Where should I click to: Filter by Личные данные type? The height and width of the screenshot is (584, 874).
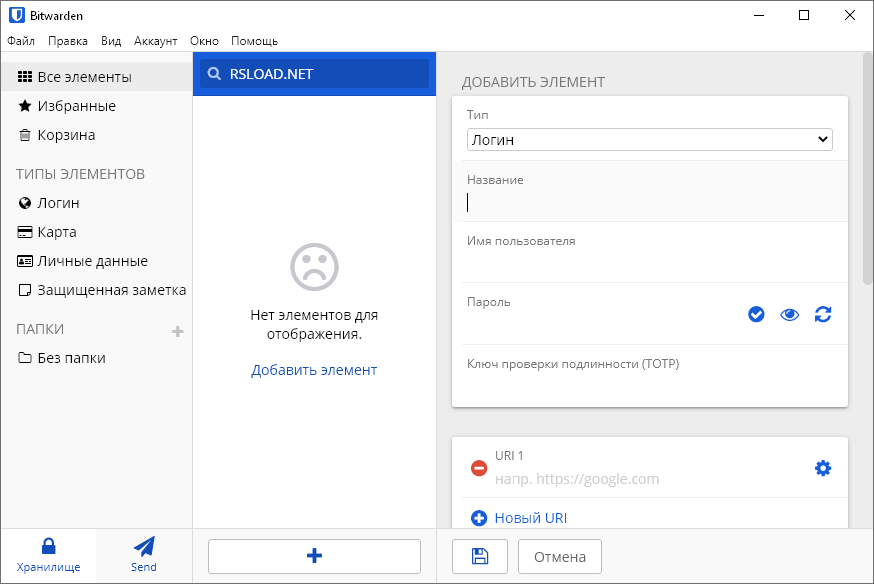point(97,261)
